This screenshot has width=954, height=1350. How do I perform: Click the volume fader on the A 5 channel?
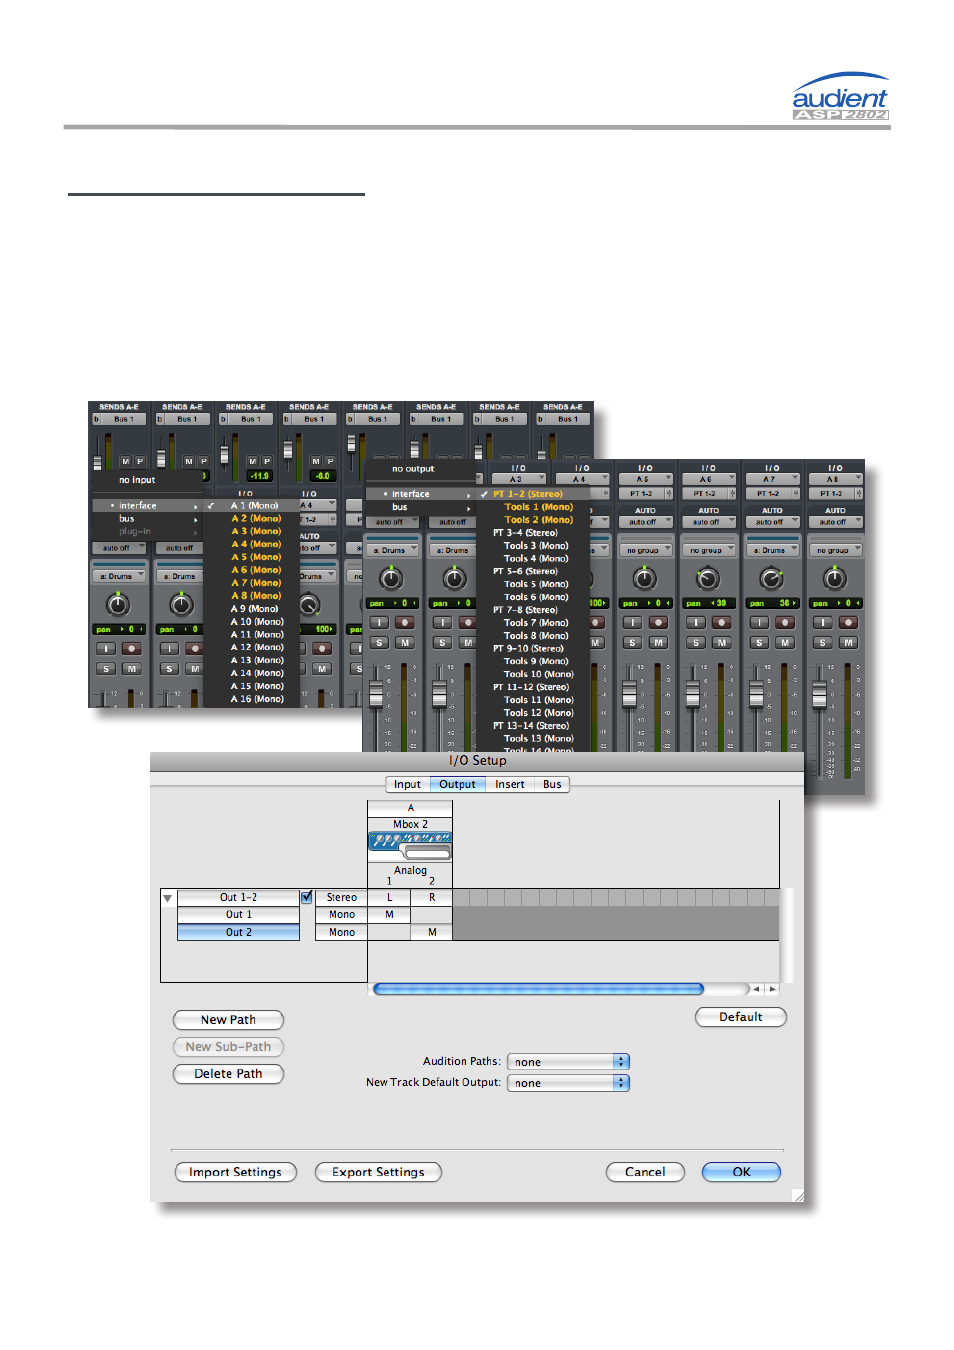[629, 694]
